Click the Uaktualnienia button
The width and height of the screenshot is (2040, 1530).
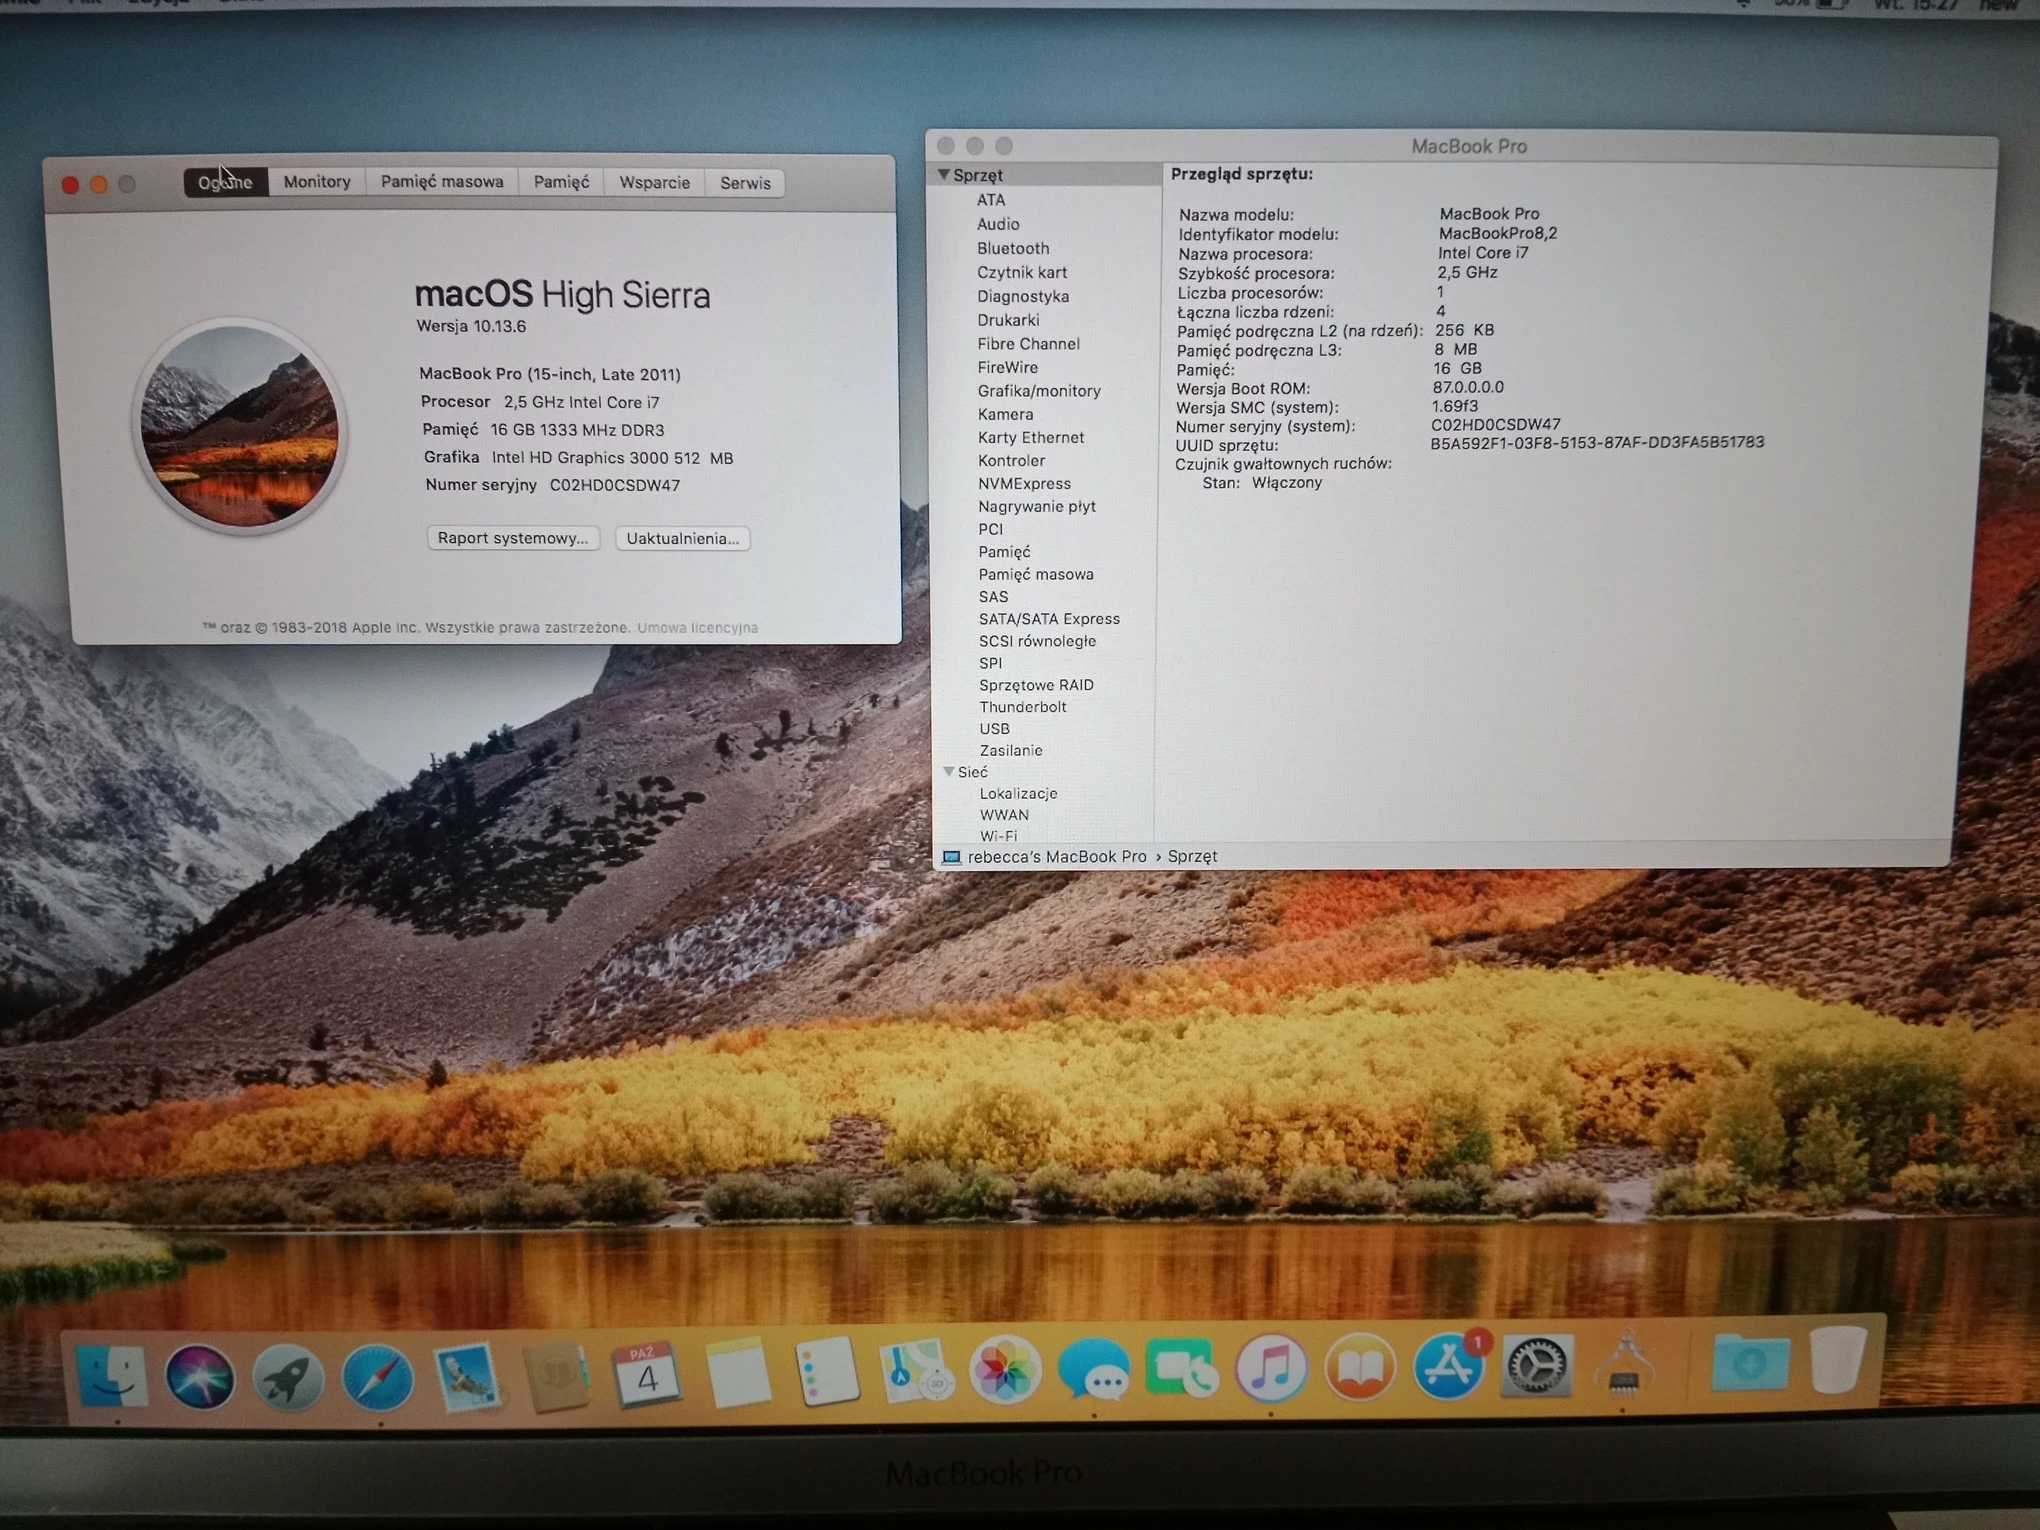coord(682,538)
